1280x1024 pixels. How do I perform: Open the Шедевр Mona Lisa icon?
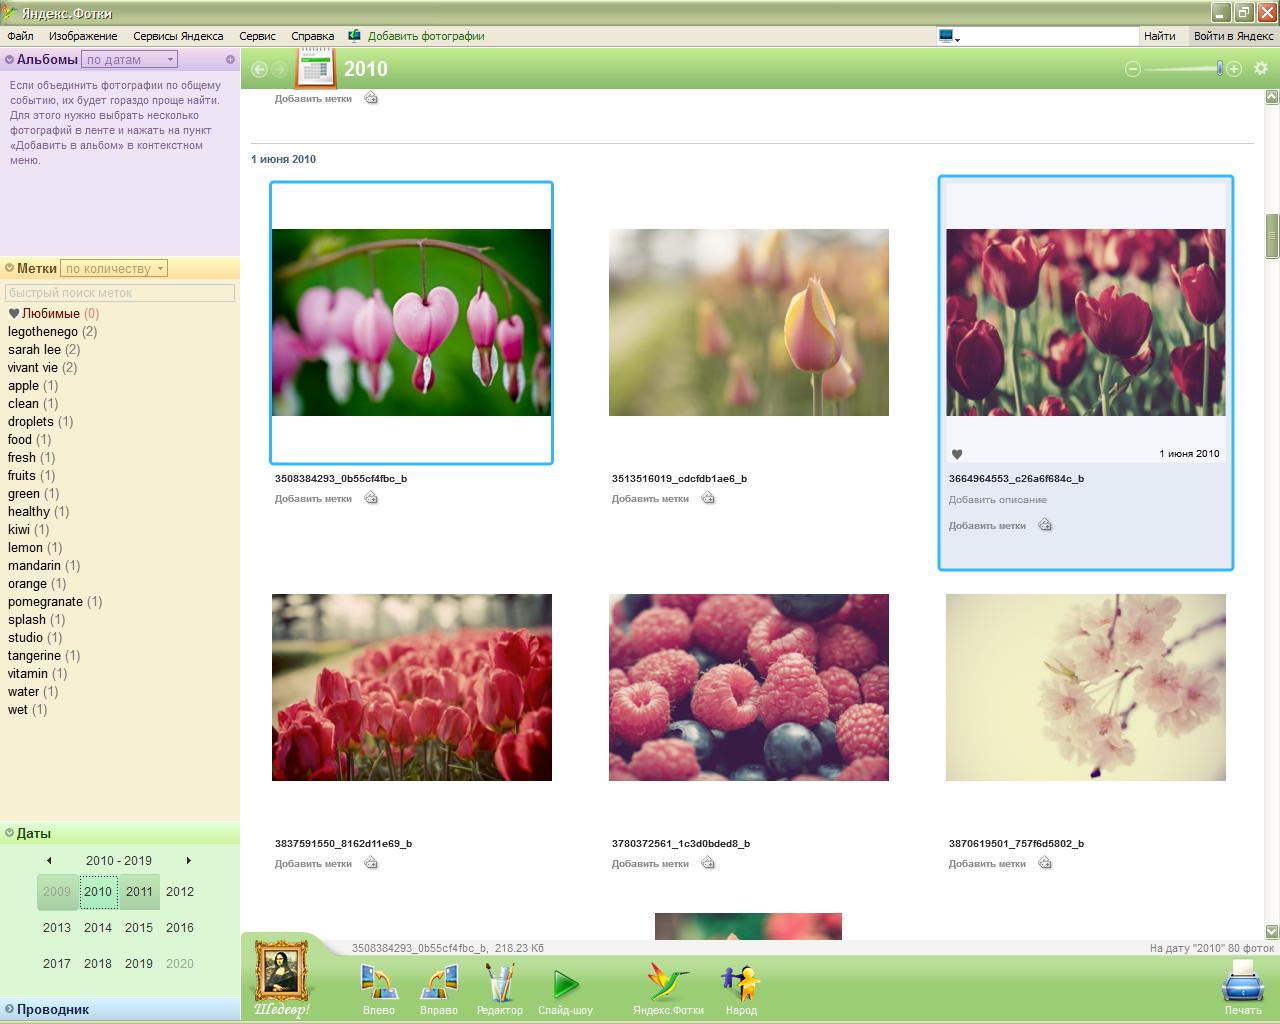pos(280,972)
